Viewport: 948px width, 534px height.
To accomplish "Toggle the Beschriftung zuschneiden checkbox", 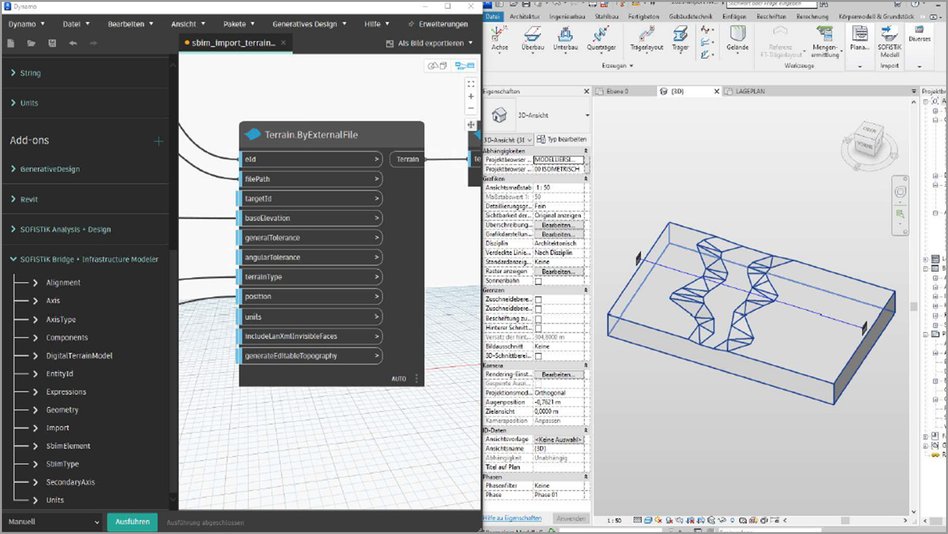I will coord(538,319).
